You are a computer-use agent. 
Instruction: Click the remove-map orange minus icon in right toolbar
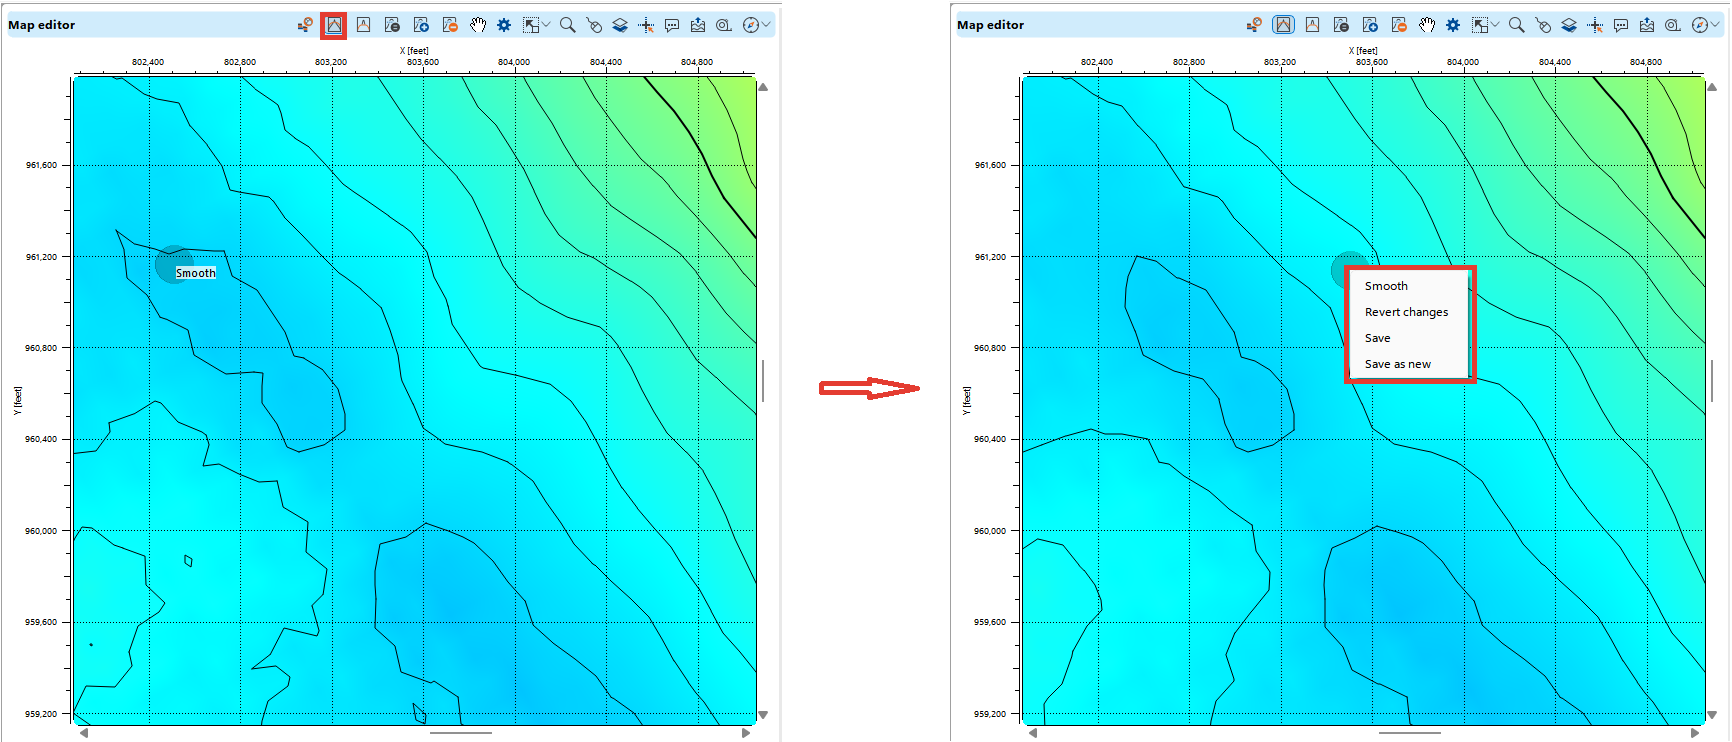[x=1399, y=25]
